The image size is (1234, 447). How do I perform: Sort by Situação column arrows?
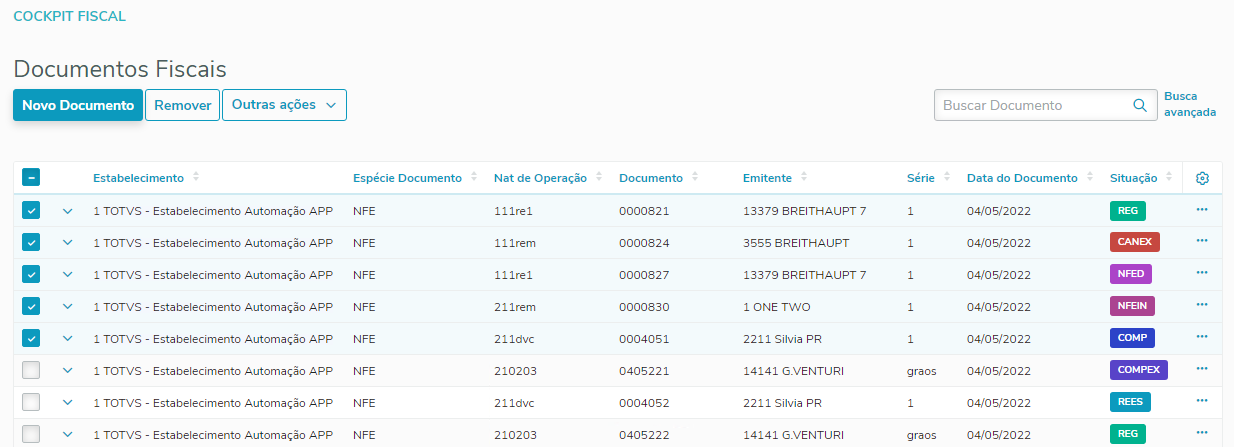tap(1170, 178)
